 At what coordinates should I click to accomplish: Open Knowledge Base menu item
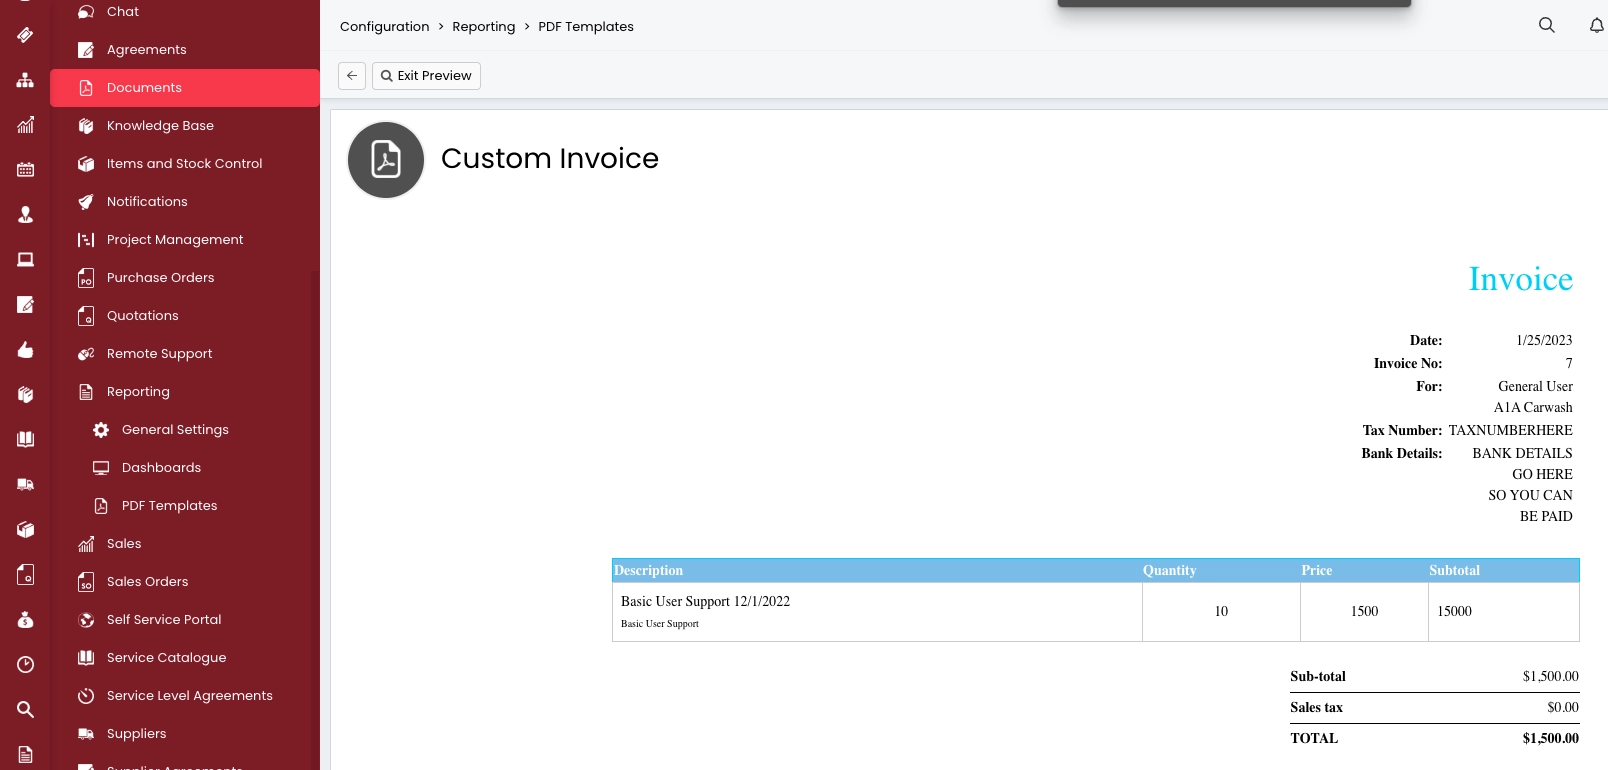(160, 126)
